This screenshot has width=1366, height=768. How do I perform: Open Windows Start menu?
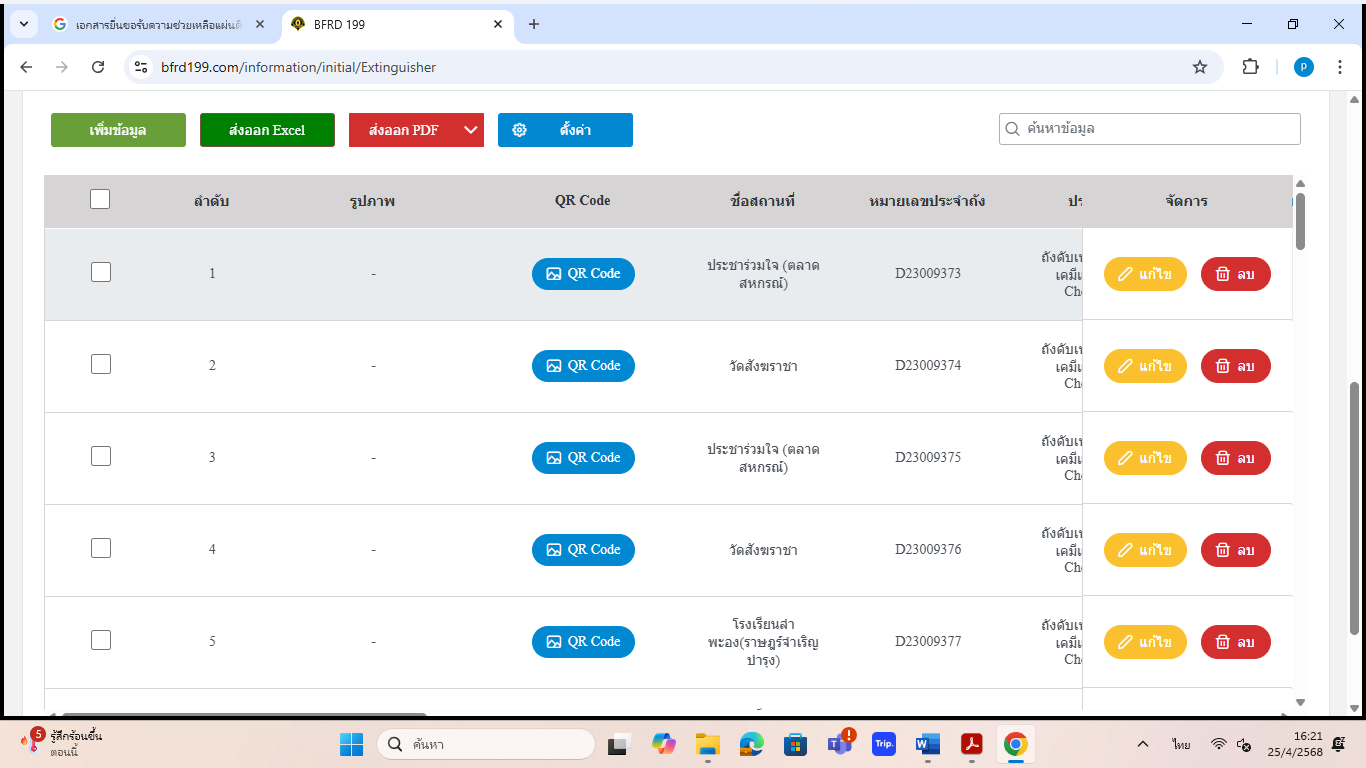pos(352,744)
